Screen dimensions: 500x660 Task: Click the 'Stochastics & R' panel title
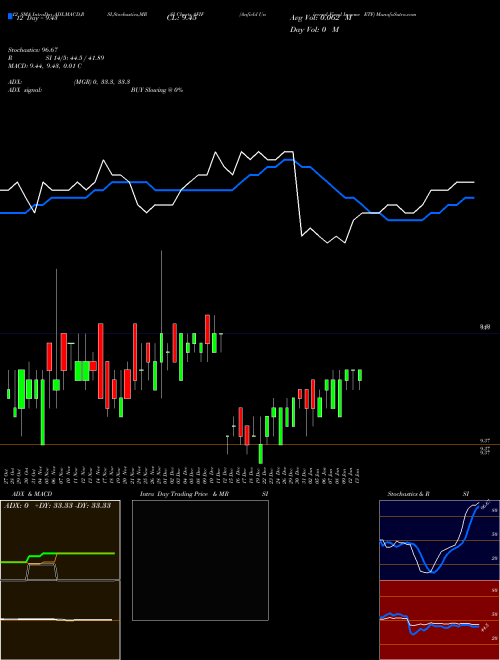point(408,494)
